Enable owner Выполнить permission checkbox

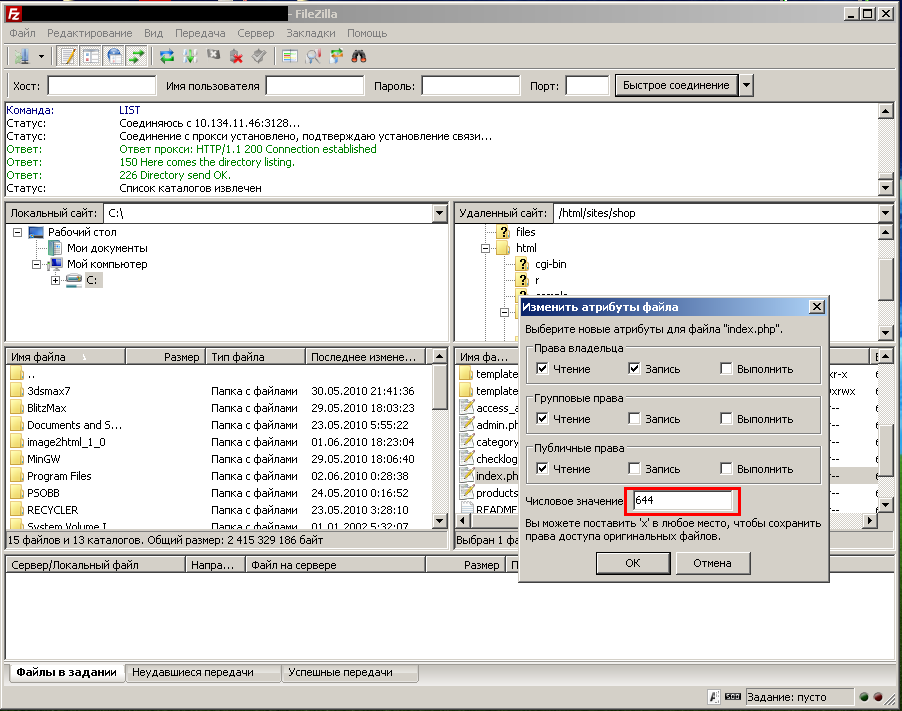[x=726, y=369]
